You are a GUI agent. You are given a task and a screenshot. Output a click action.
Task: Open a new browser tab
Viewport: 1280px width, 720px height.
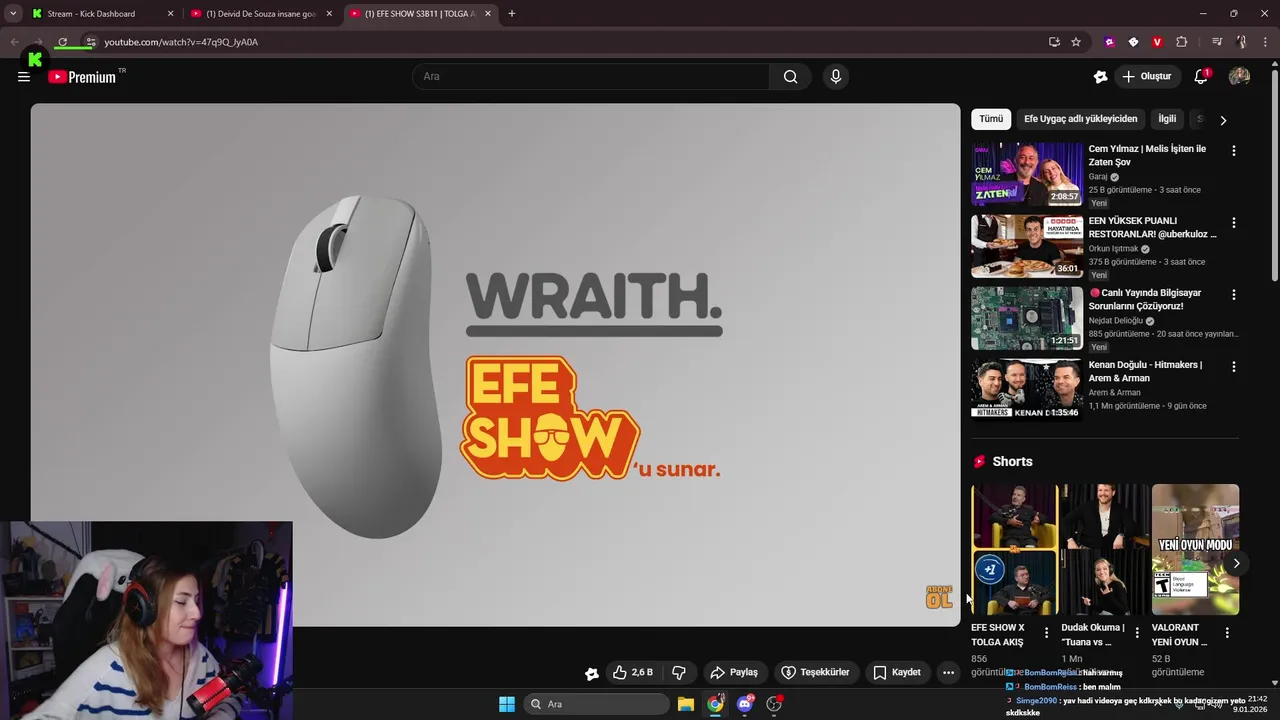[x=512, y=14]
